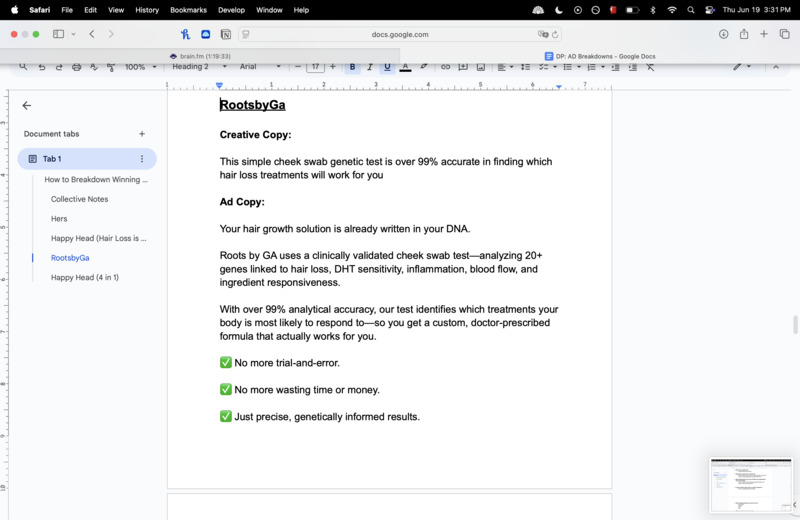This screenshot has height=520, width=800.
Task: Increase font size with plus button
Action: (333, 67)
